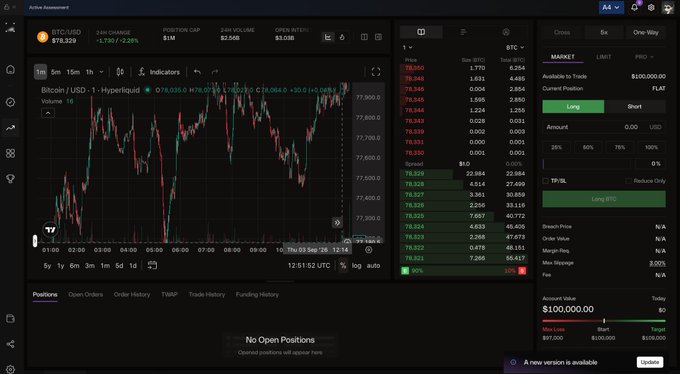Click the circular icon in order book header

[x=506, y=32]
